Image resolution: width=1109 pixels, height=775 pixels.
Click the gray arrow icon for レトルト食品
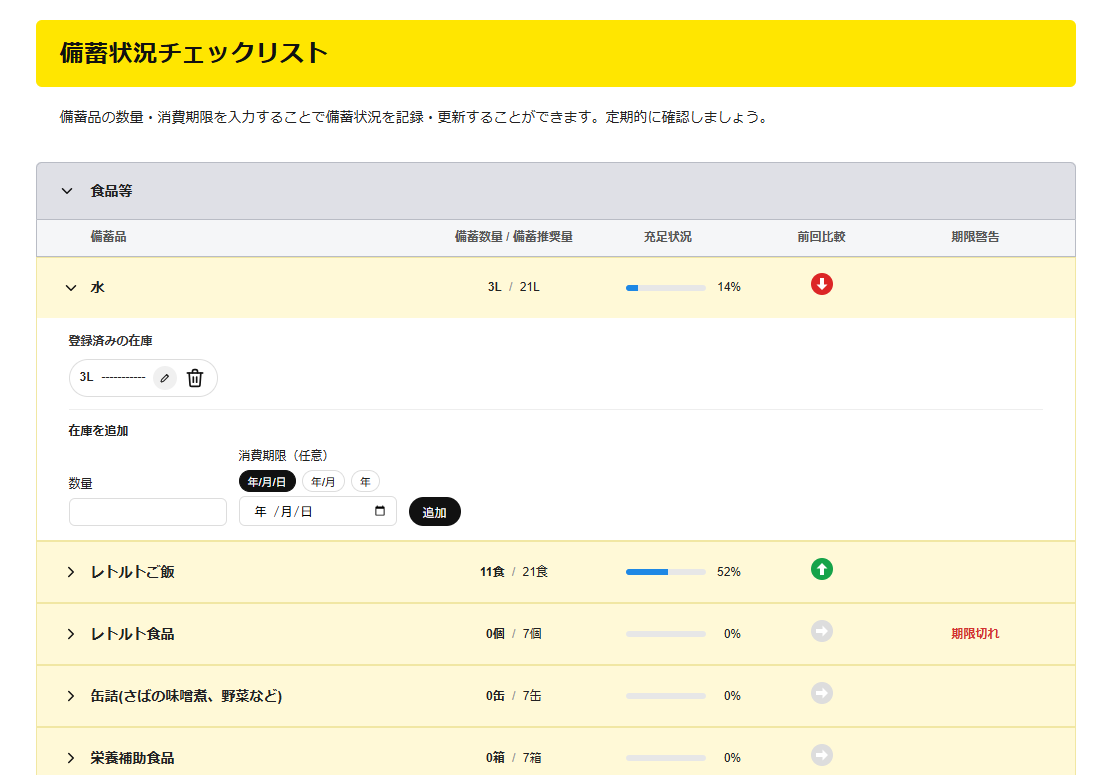pyautogui.click(x=822, y=632)
